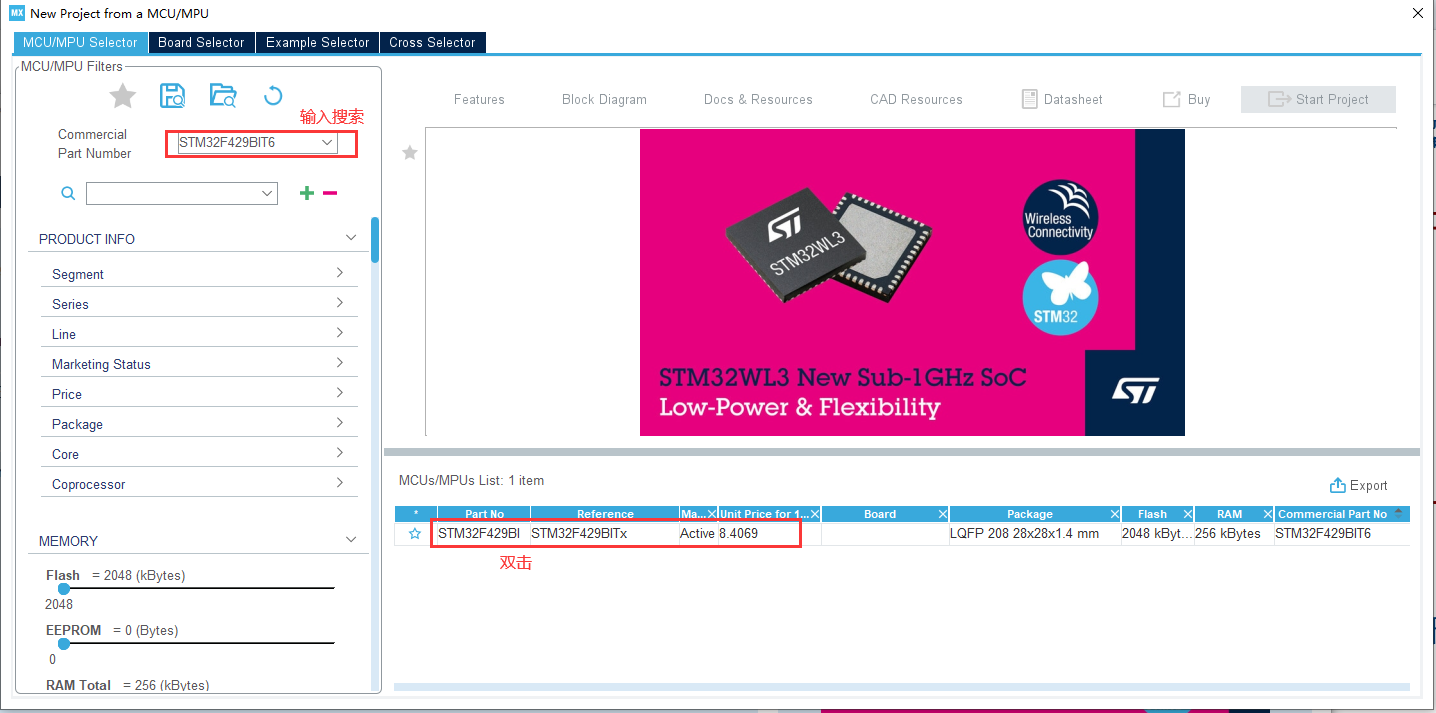Image resolution: width=1436 pixels, height=713 pixels.
Task: Open the Block Diagram view
Action: pos(604,99)
